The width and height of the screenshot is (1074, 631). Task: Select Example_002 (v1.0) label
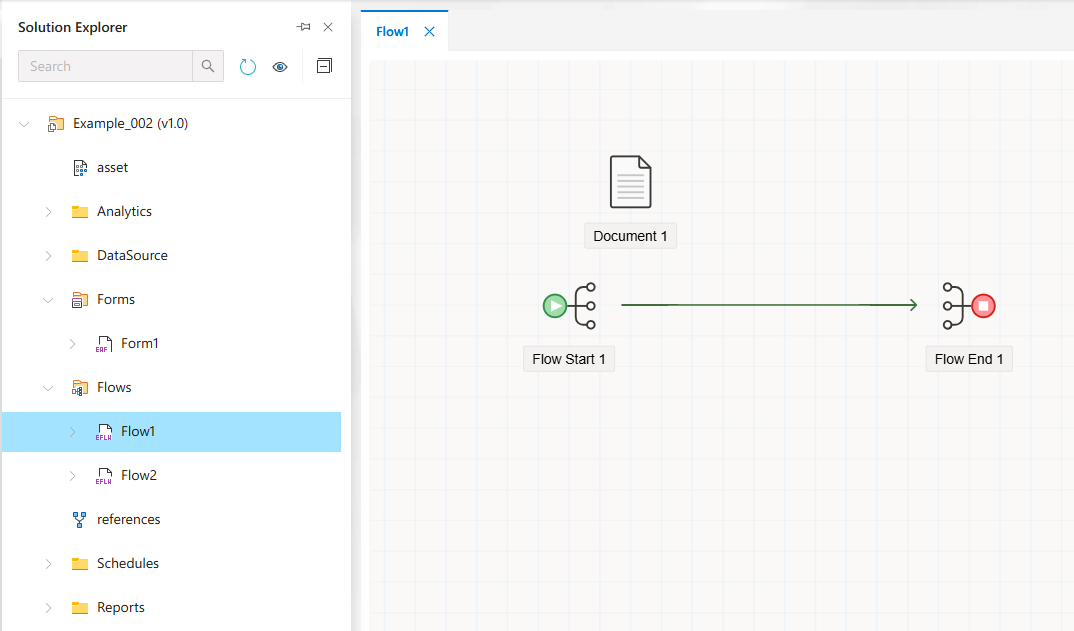pyautogui.click(x=131, y=123)
